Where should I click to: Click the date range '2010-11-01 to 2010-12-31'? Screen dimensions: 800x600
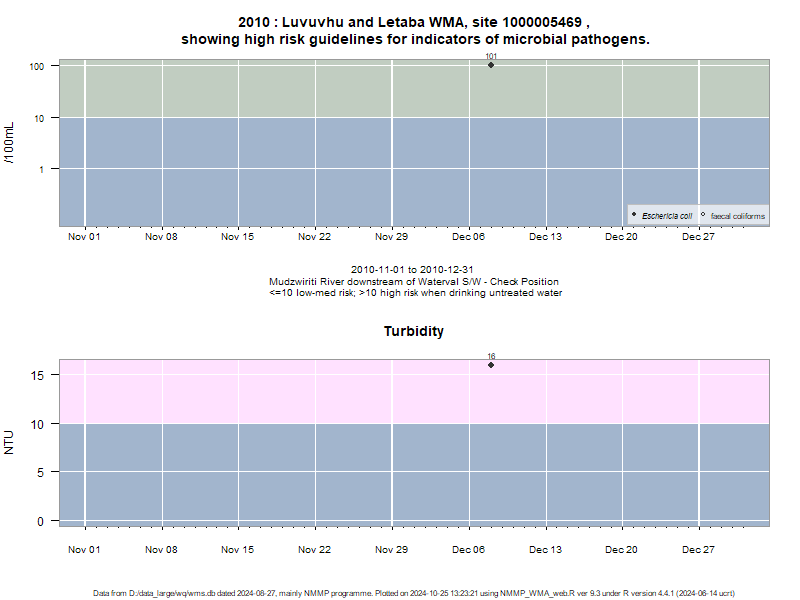point(412,269)
